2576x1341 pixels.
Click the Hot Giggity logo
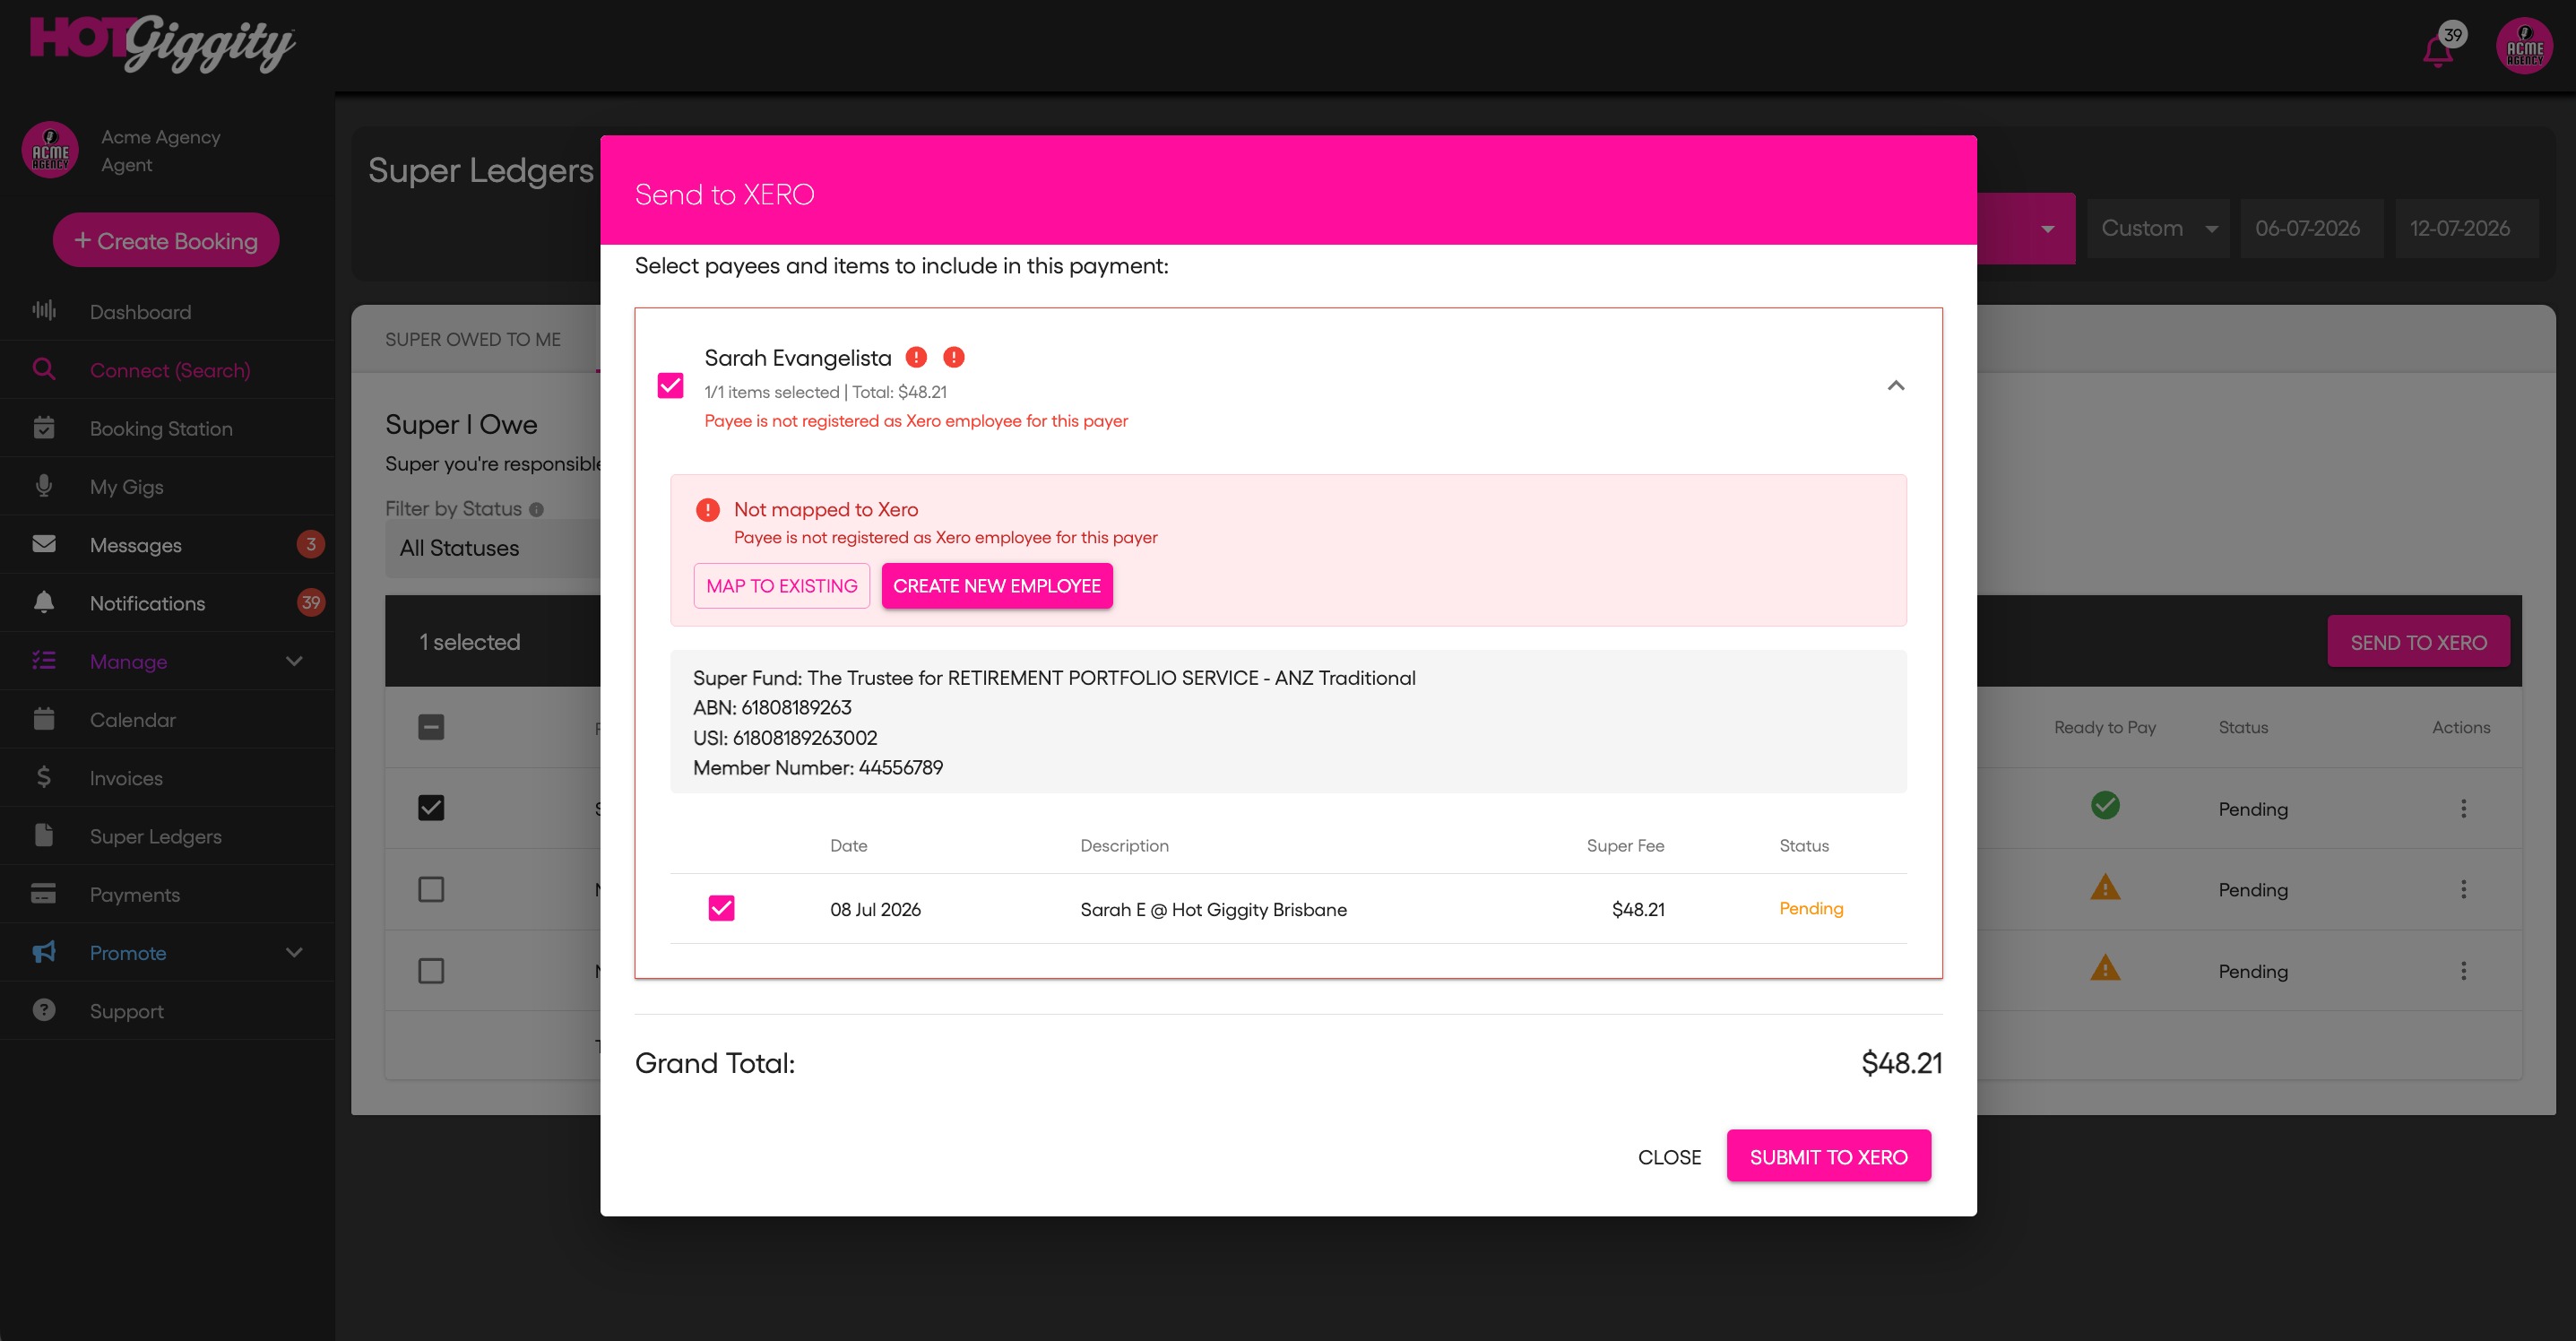[x=162, y=43]
